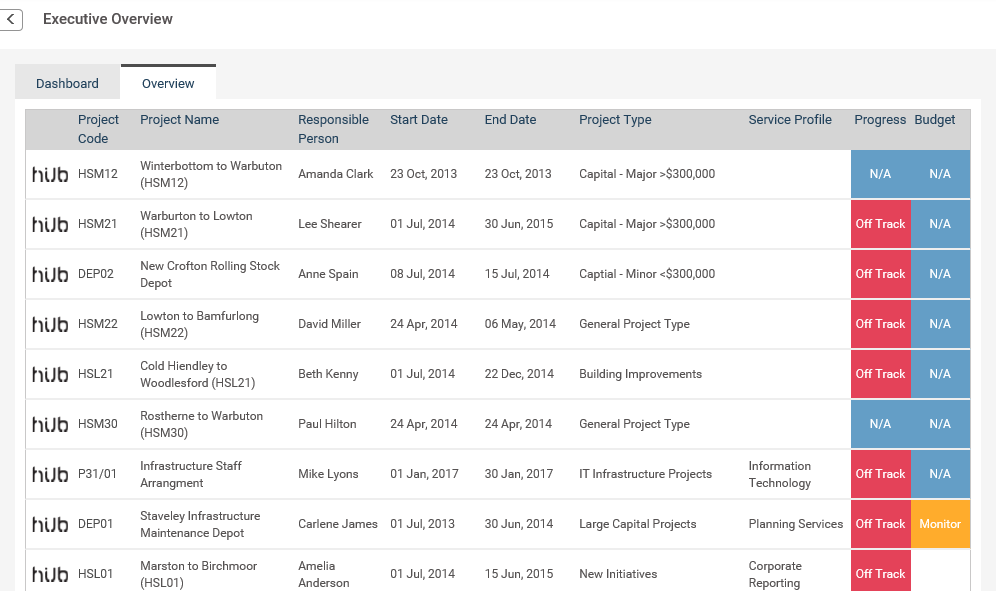Click Cold Hiendley to Woodlesford (HSL21)
This screenshot has width=996, height=591.
point(198,374)
